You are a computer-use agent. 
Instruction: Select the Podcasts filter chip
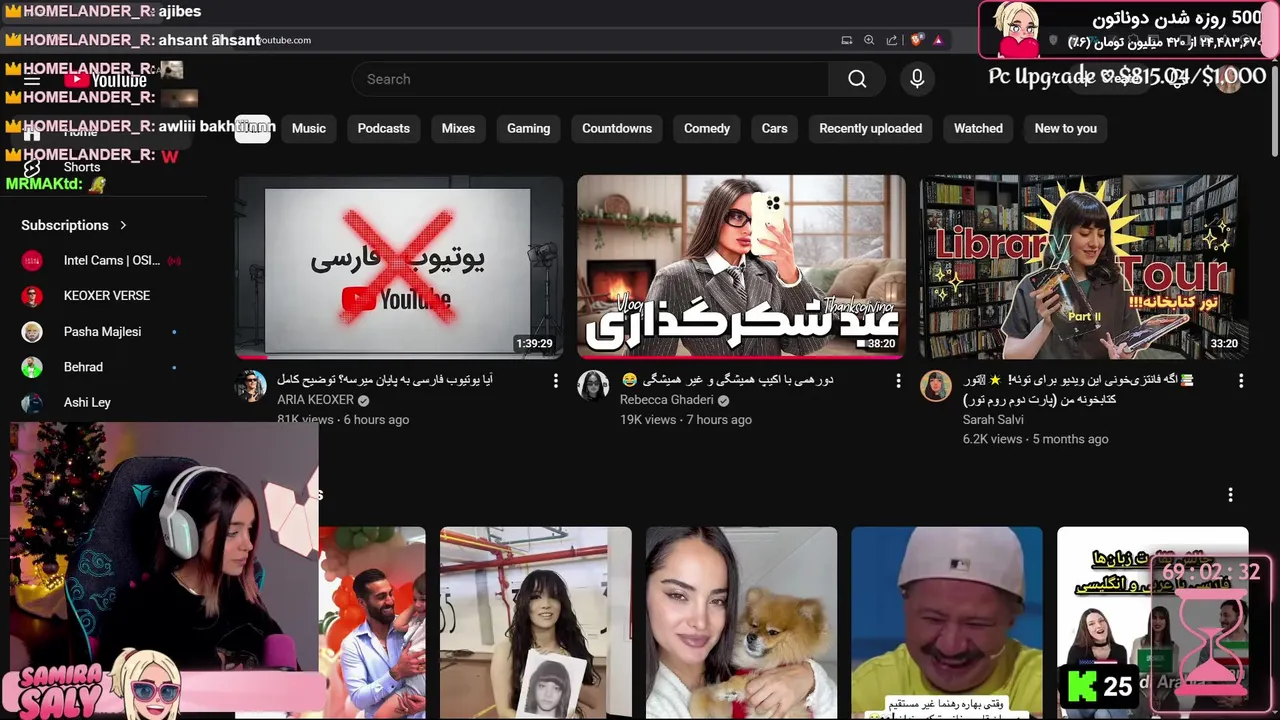click(x=384, y=128)
